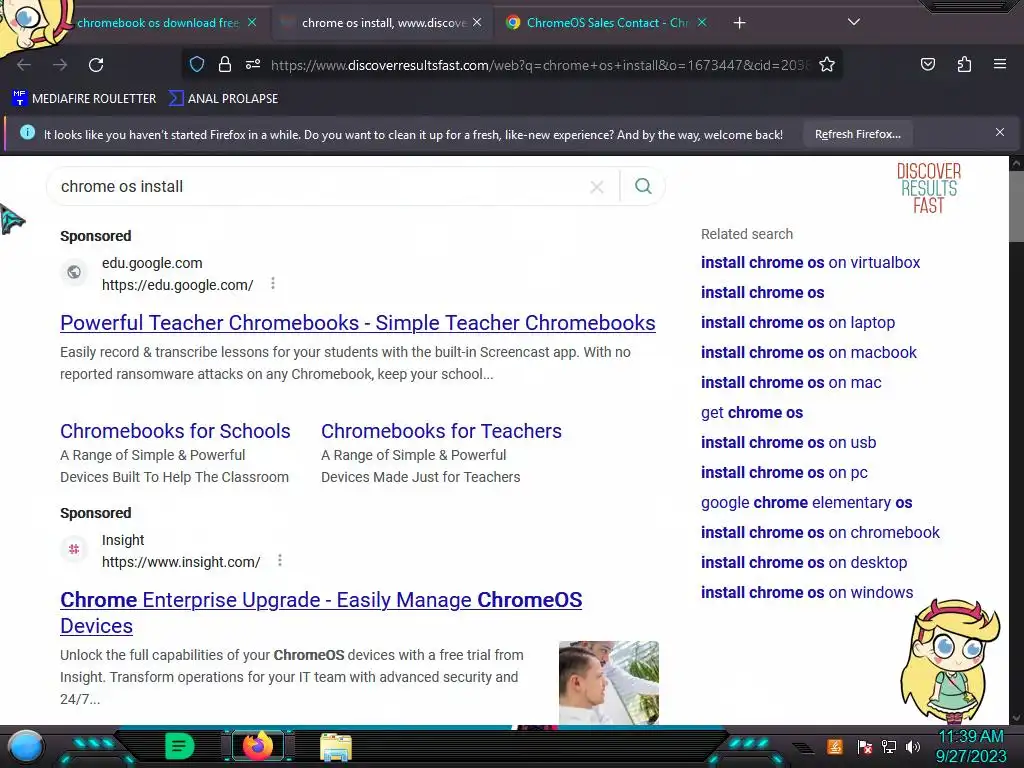
Task: Go back to previous page
Action: [24, 65]
